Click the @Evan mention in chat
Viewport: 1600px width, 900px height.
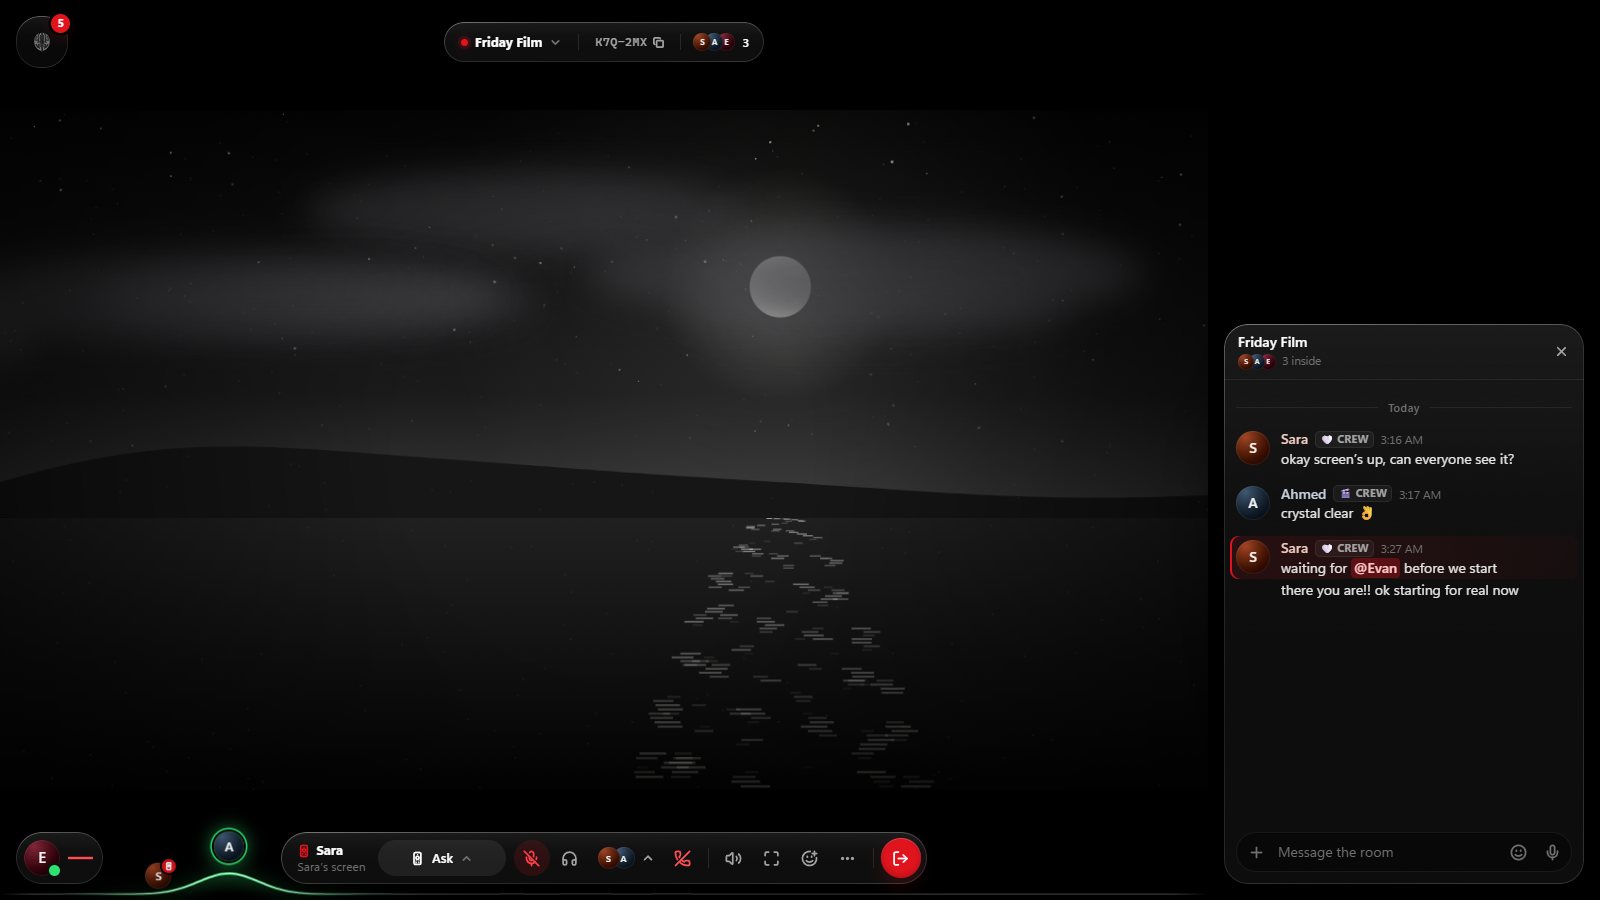click(1375, 569)
